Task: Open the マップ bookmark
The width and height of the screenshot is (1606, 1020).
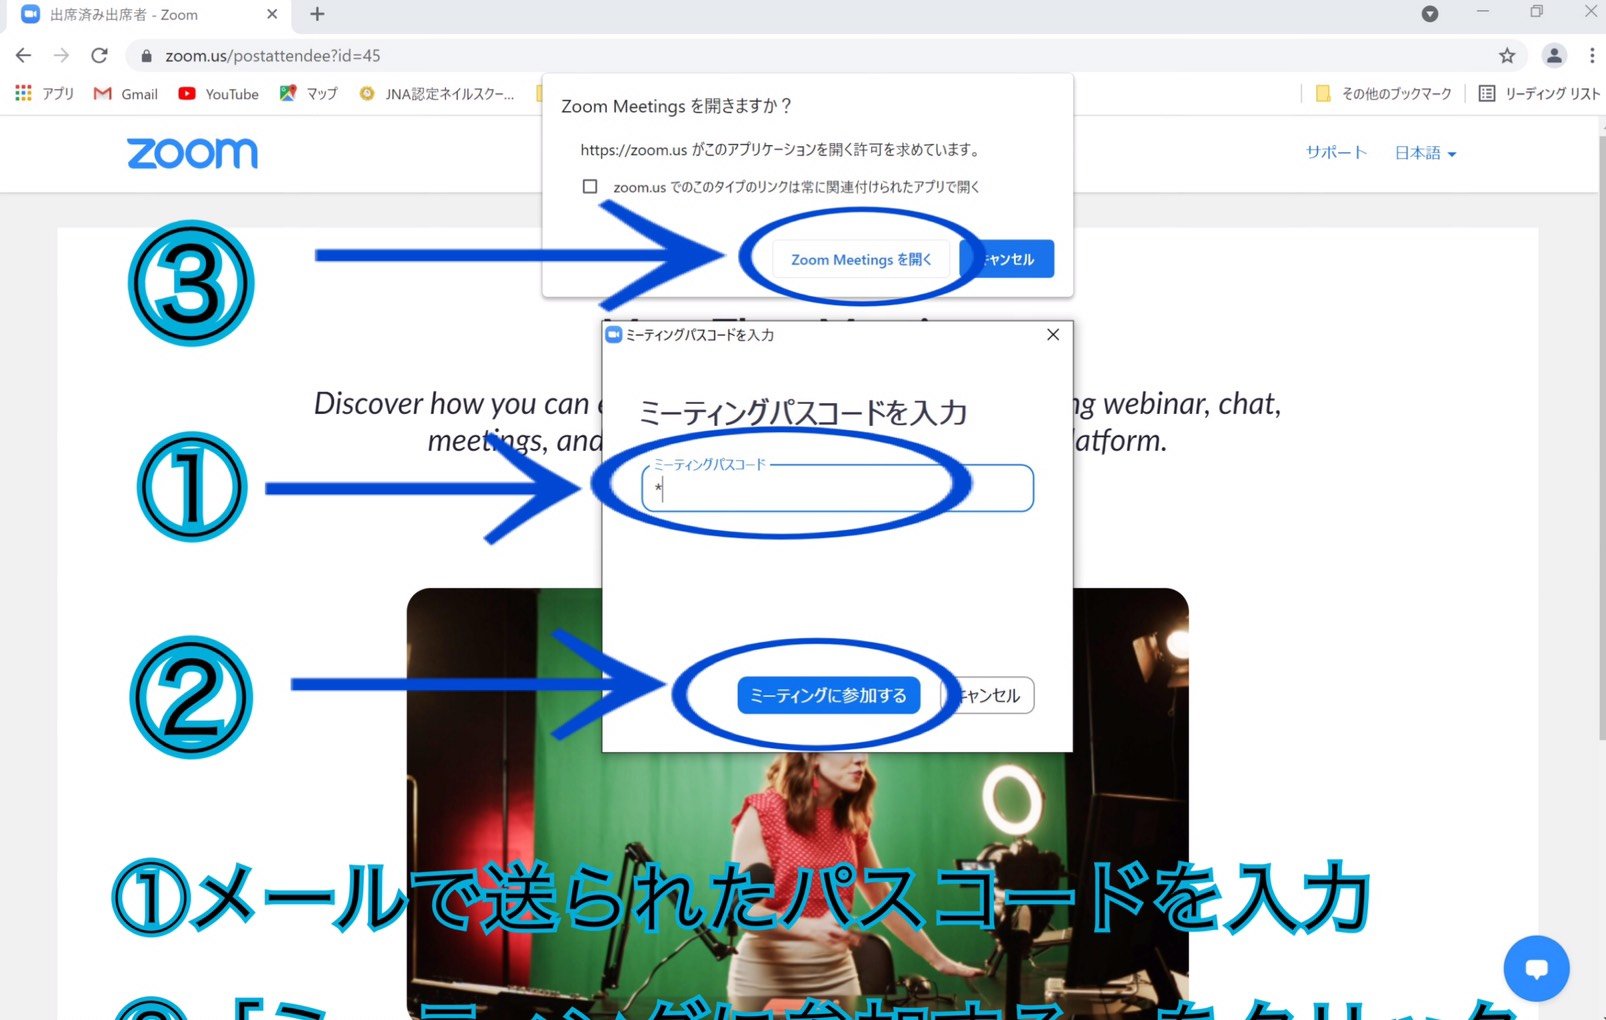Action: point(309,94)
